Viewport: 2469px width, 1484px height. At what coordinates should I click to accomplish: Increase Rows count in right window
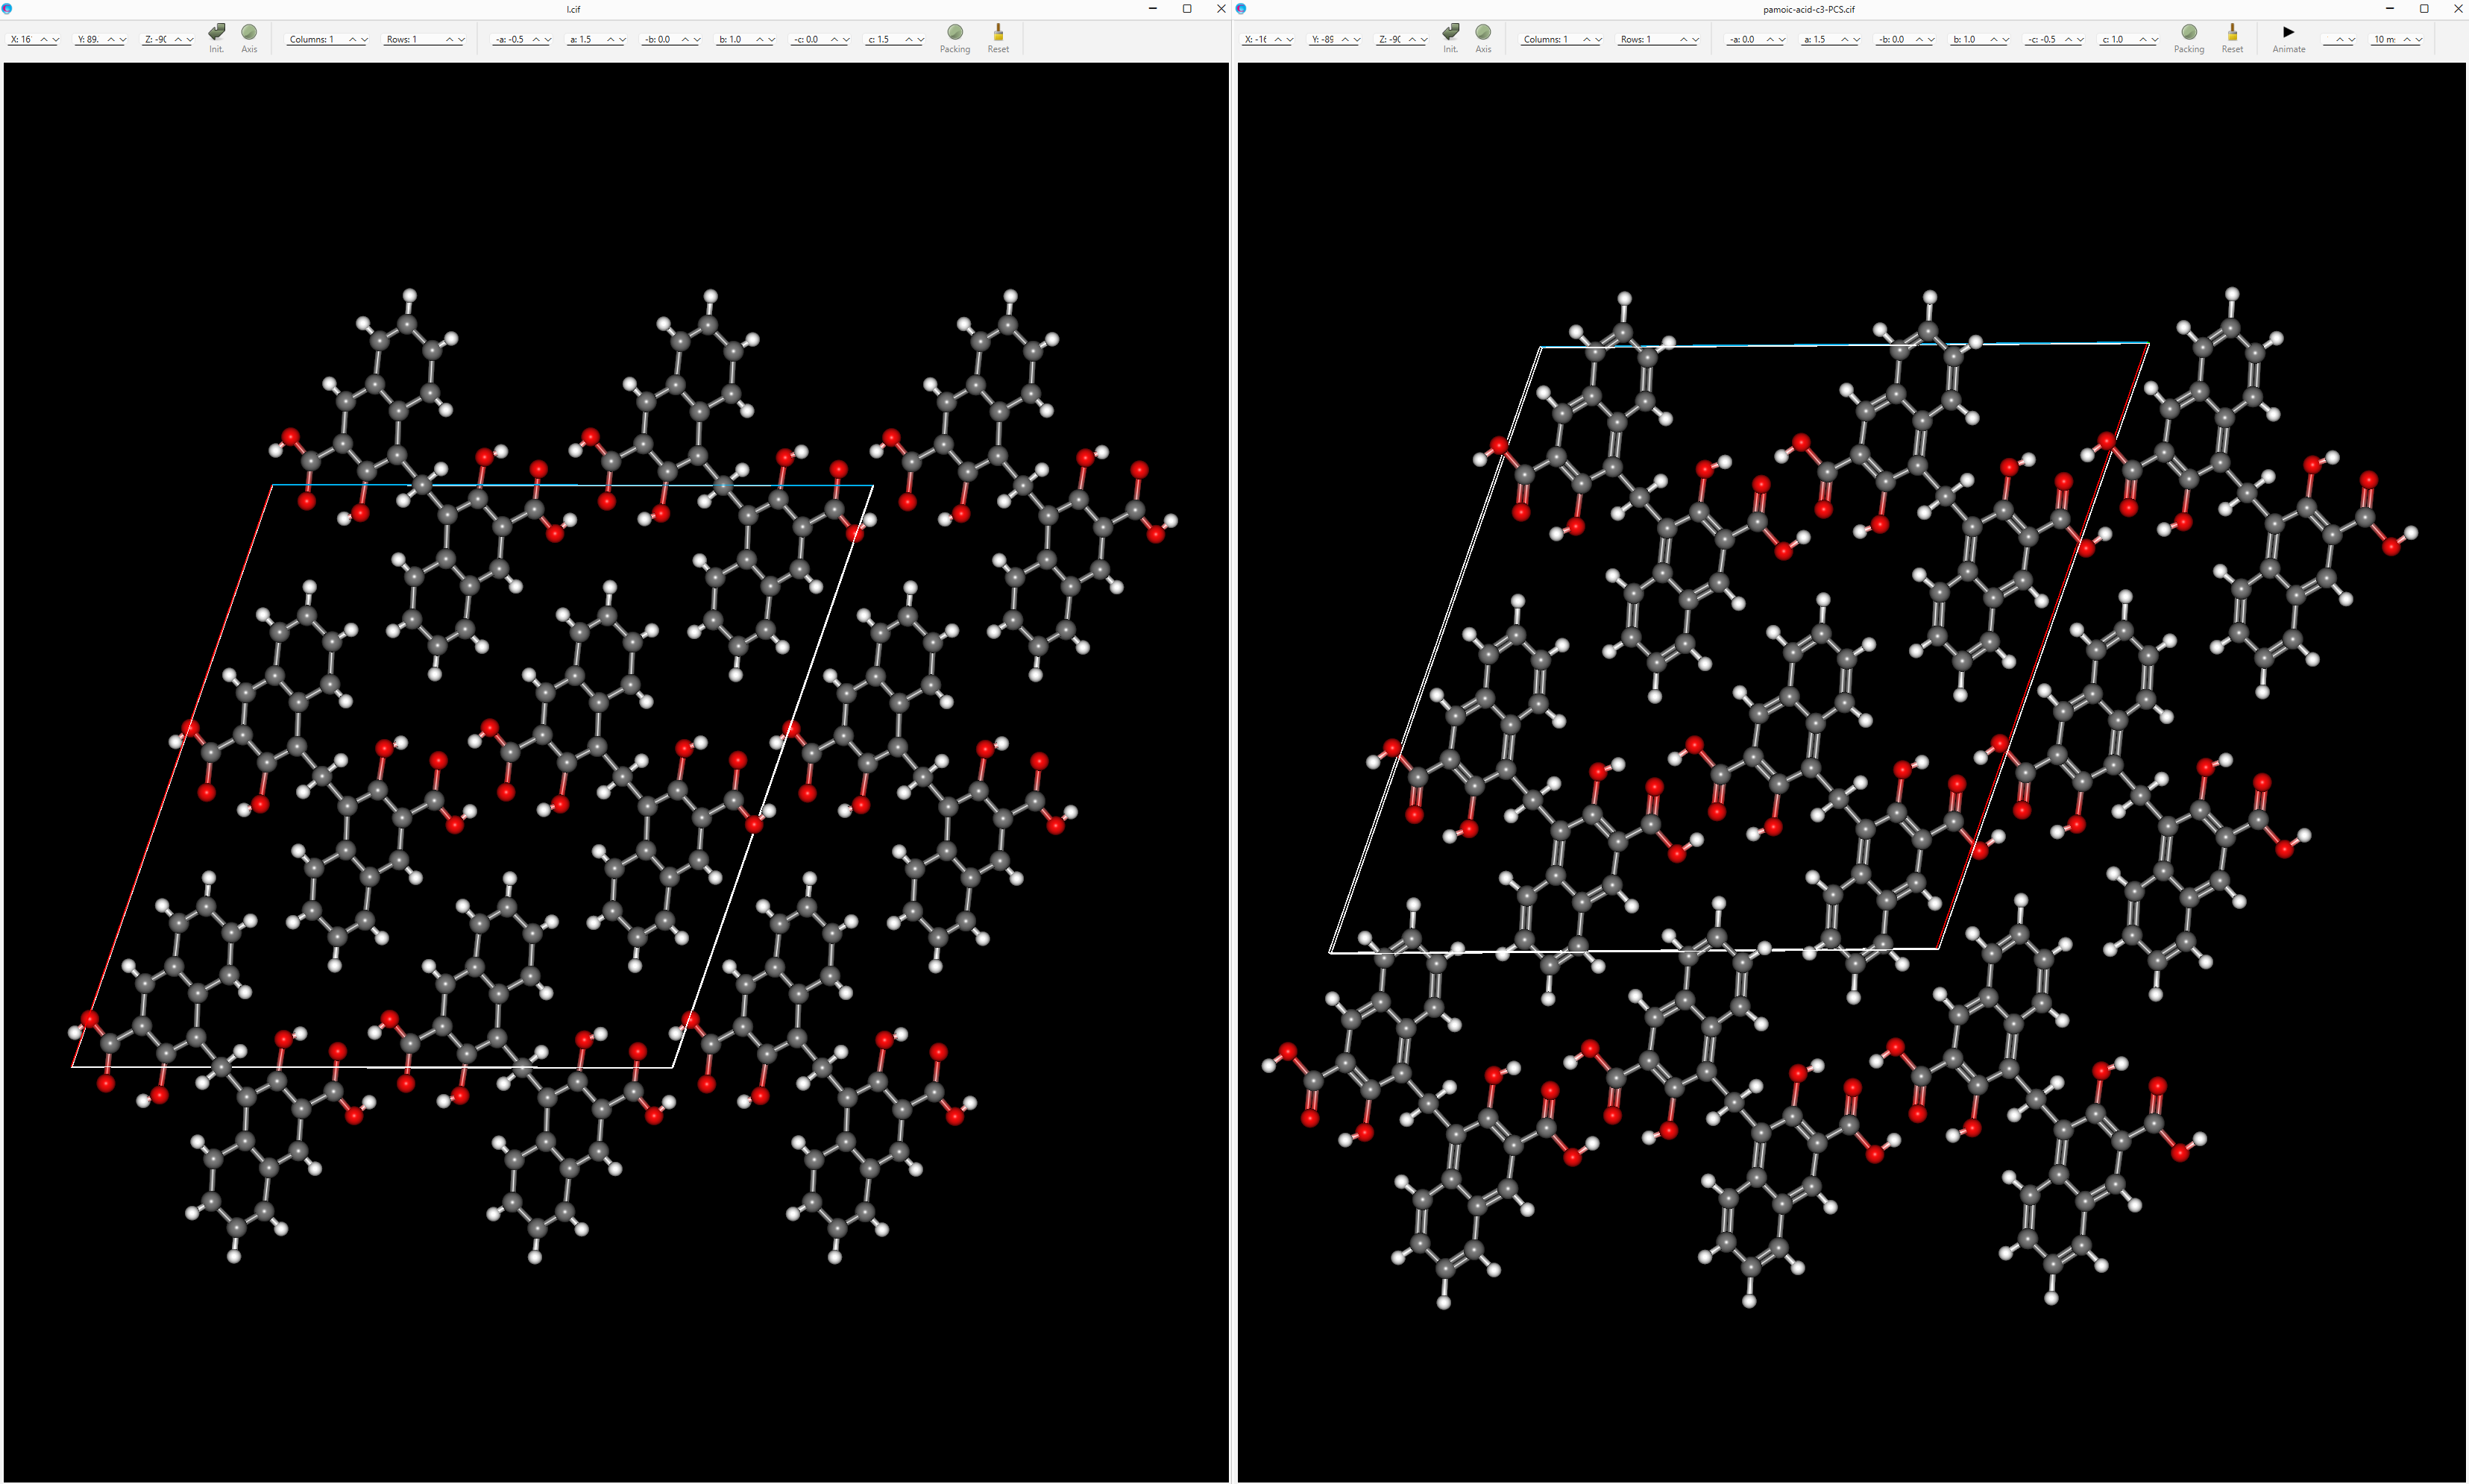coord(1683,40)
